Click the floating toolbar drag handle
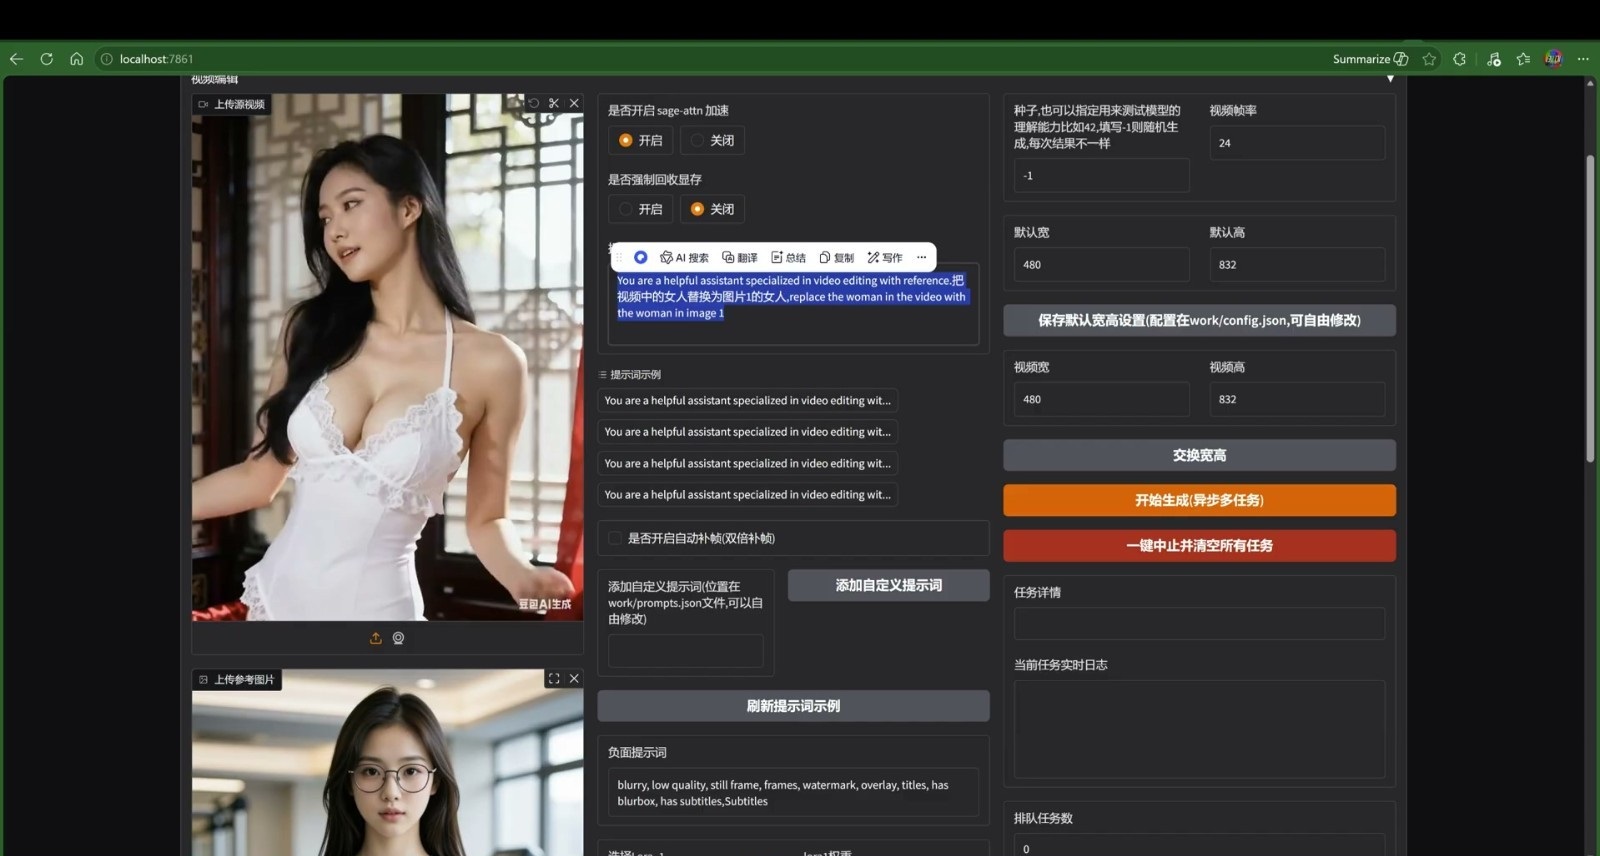Viewport: 1600px width, 856px height. pyautogui.click(x=619, y=257)
